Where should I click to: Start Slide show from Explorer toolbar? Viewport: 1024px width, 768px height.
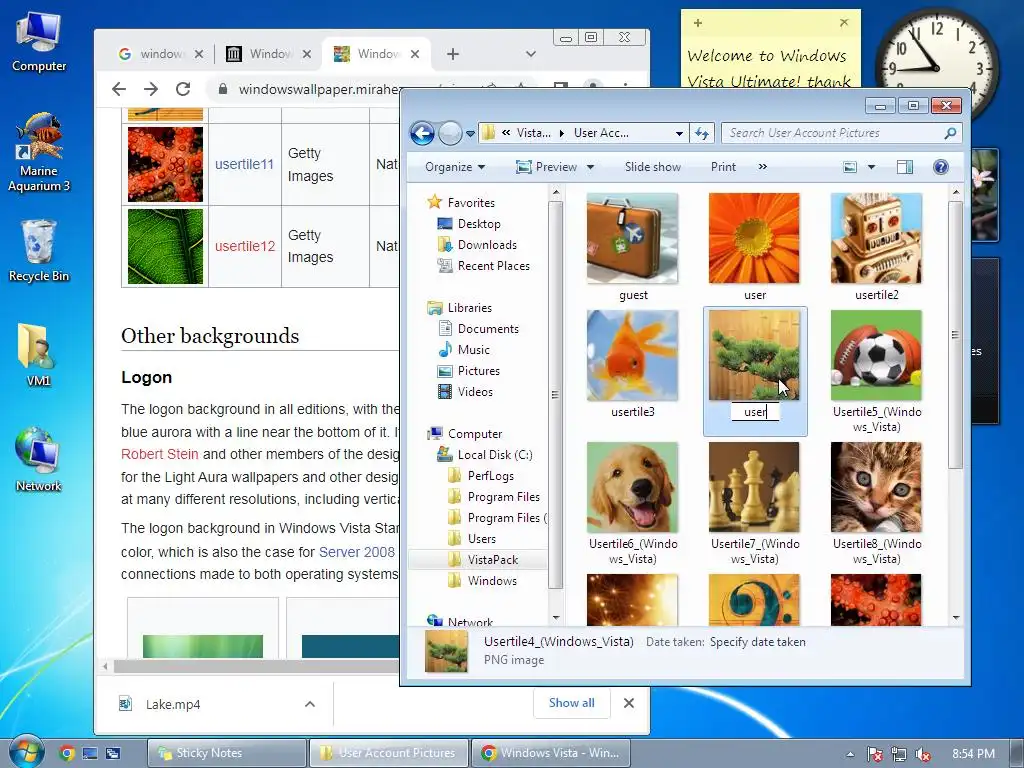pyautogui.click(x=652, y=167)
